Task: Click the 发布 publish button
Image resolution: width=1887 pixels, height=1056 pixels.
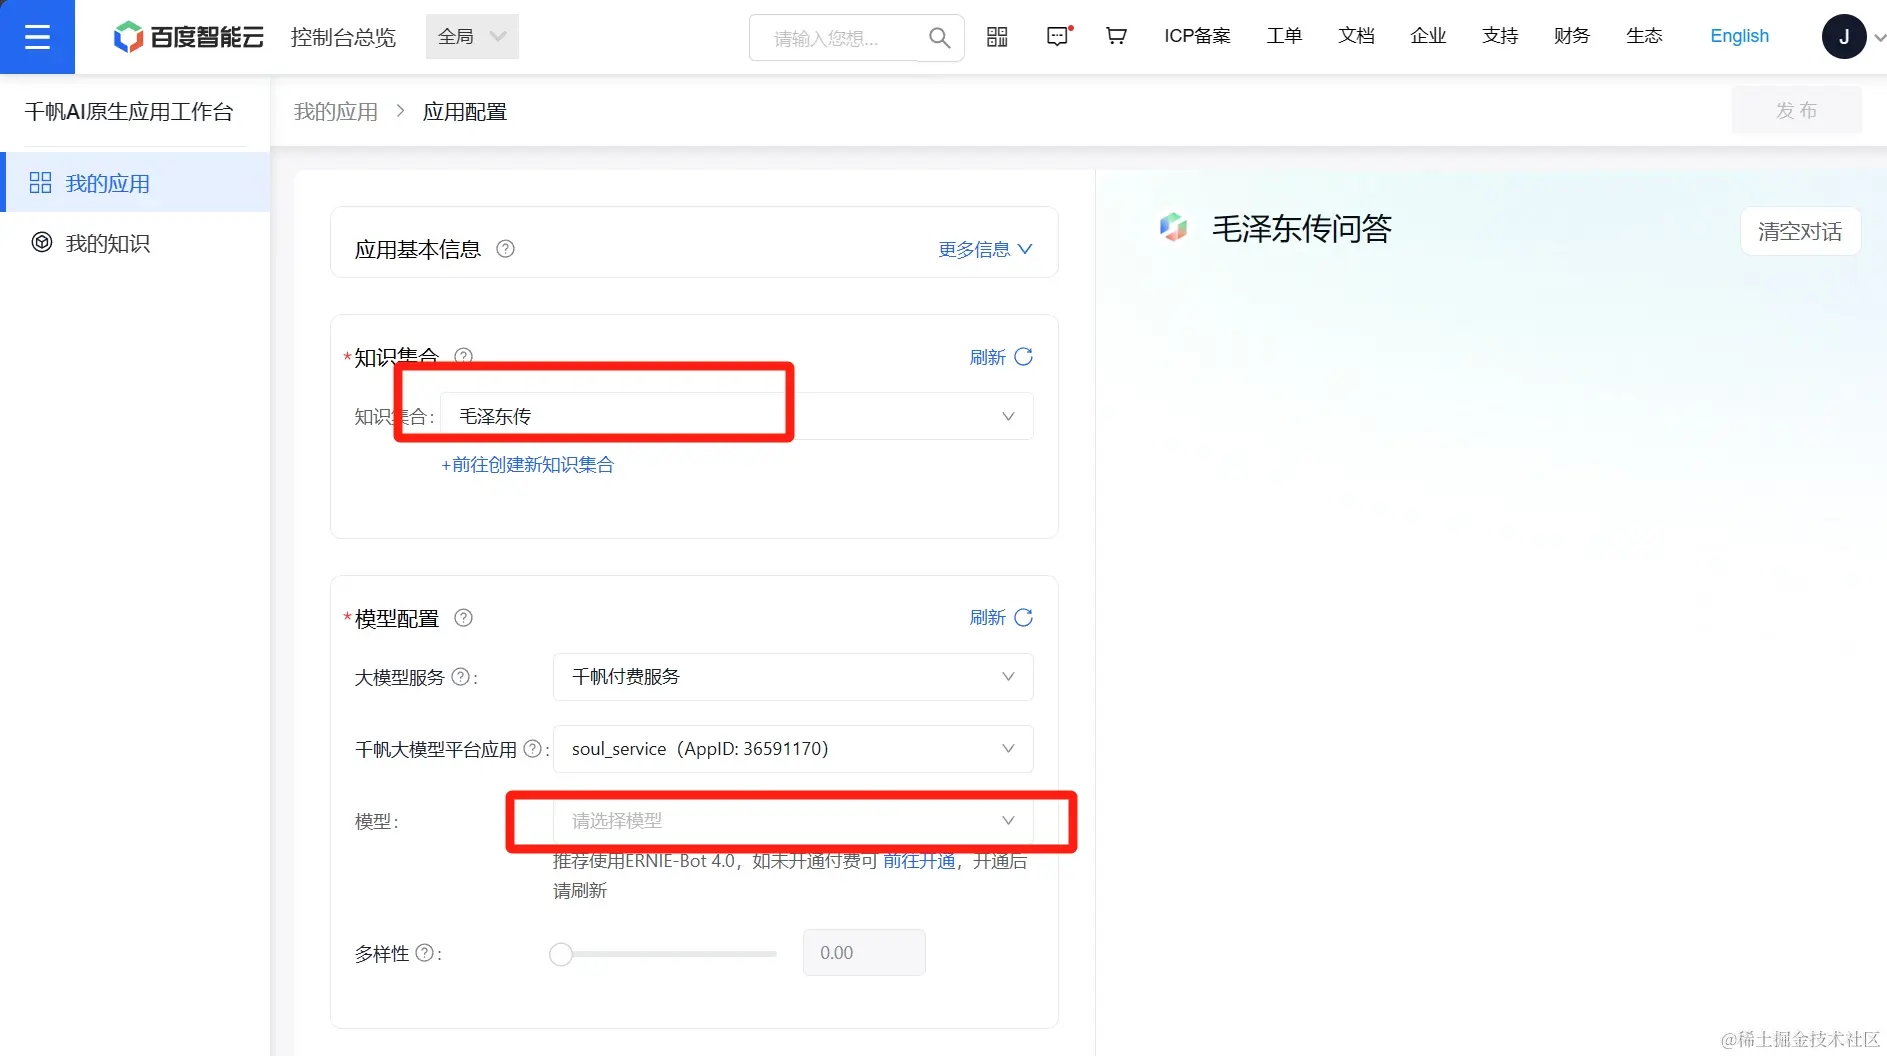Action: point(1797,110)
